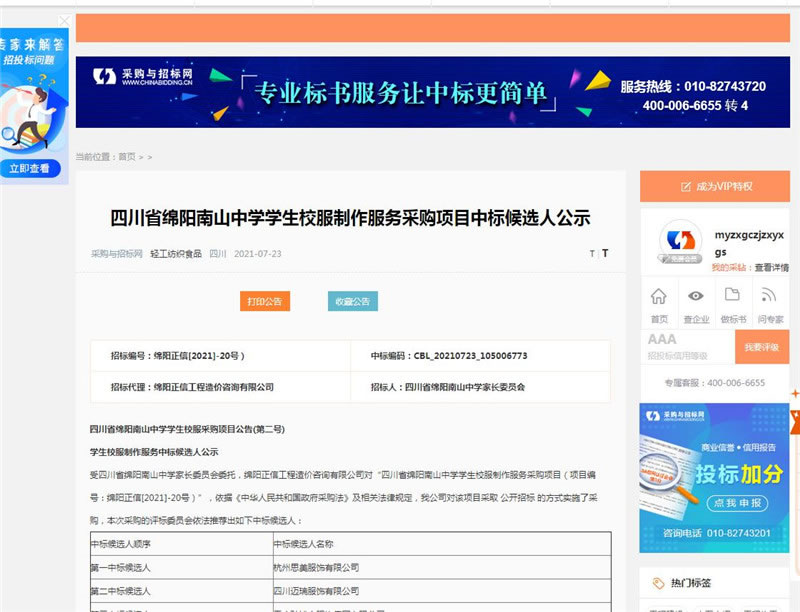Select the smaller font size T
This screenshot has height=612, width=800.
click(592, 254)
